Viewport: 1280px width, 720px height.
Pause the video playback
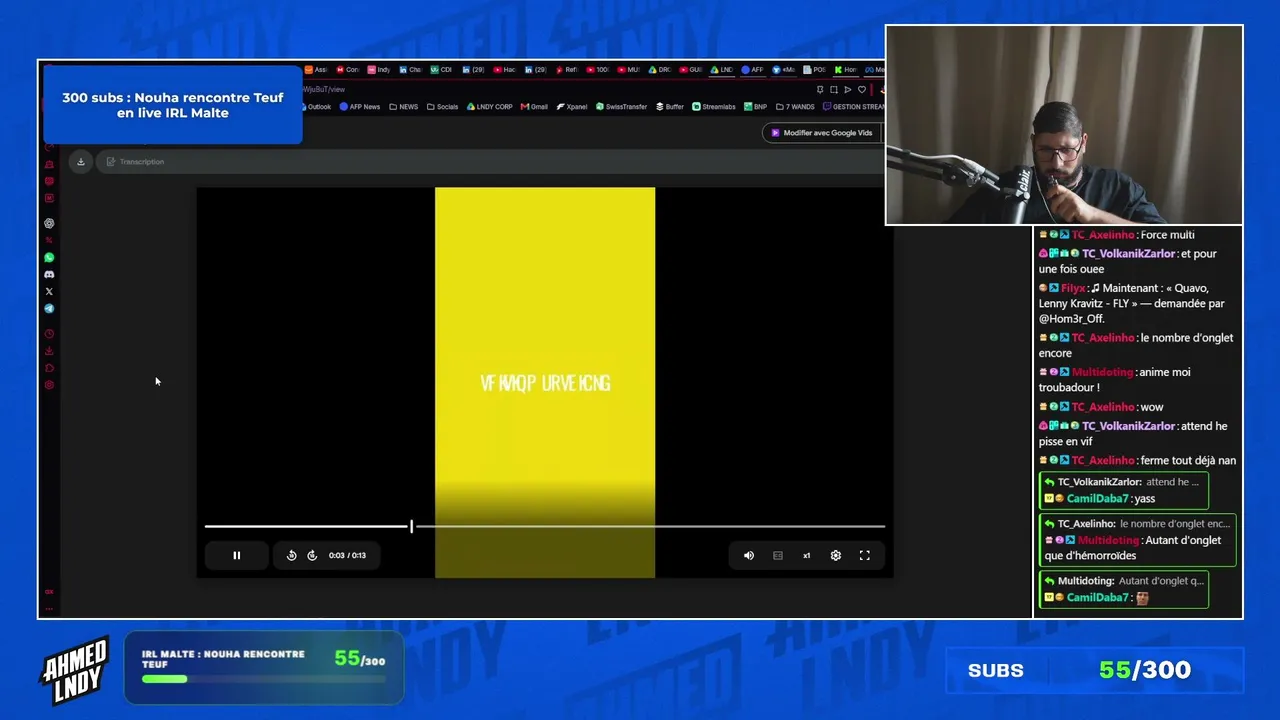(x=237, y=555)
